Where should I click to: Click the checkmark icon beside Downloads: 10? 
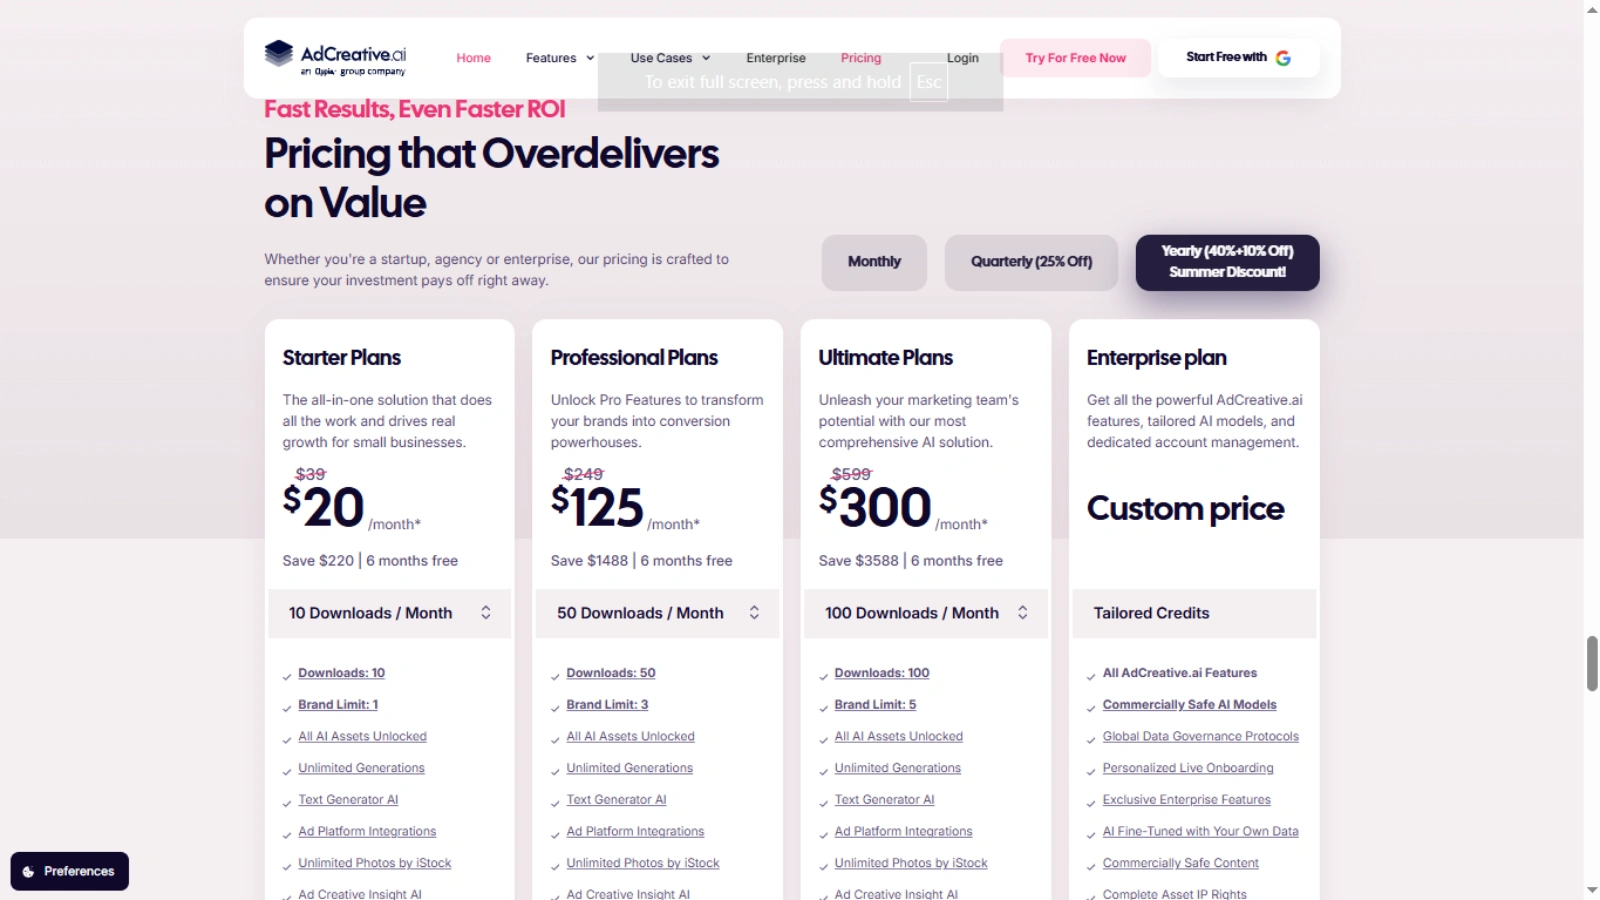[288, 677]
